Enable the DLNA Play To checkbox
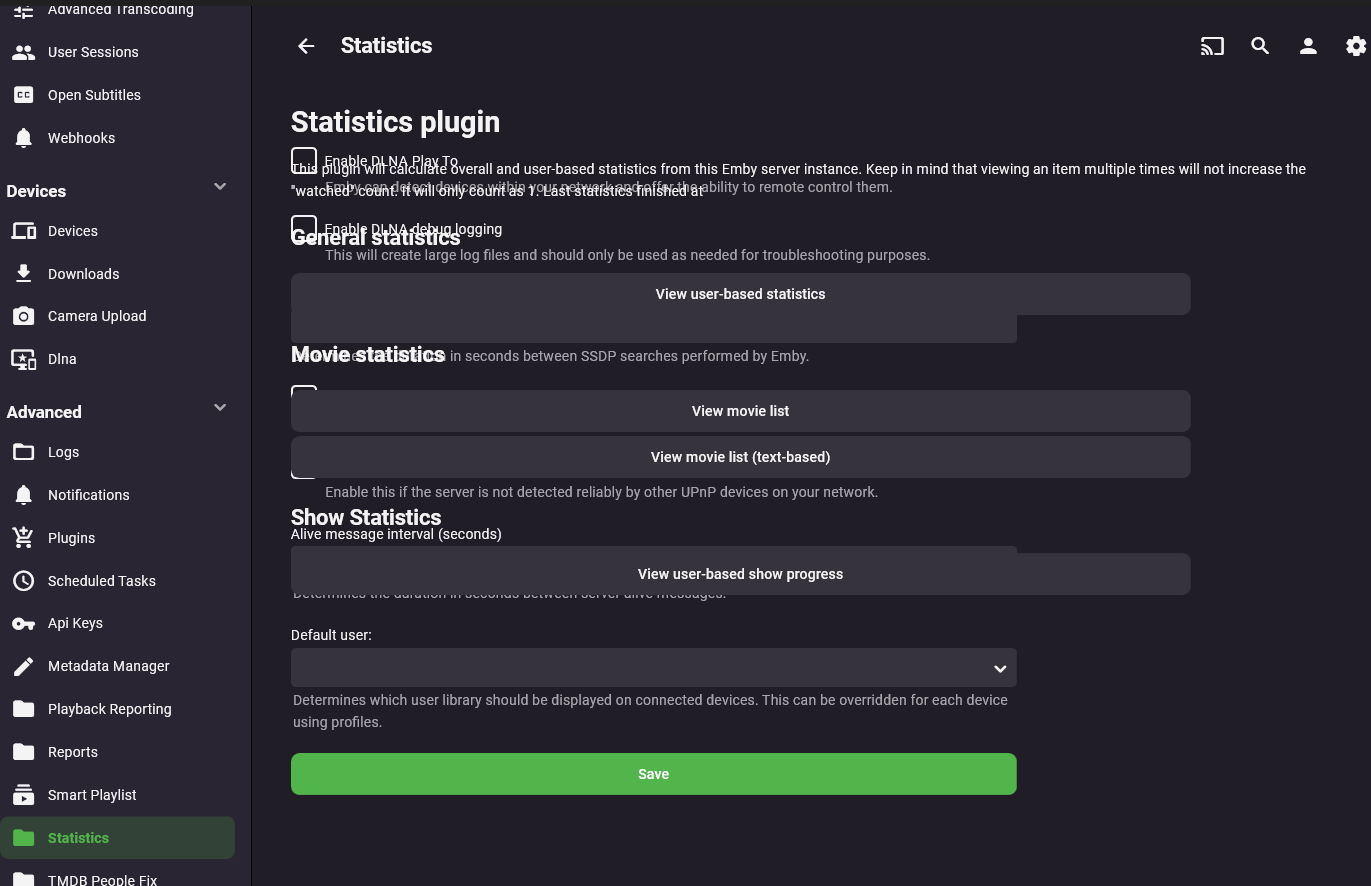Viewport: 1371px width, 886px height. (x=304, y=160)
